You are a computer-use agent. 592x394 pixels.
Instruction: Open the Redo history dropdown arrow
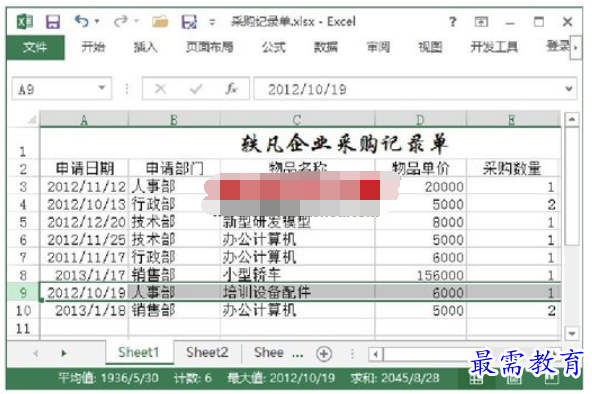tap(137, 22)
